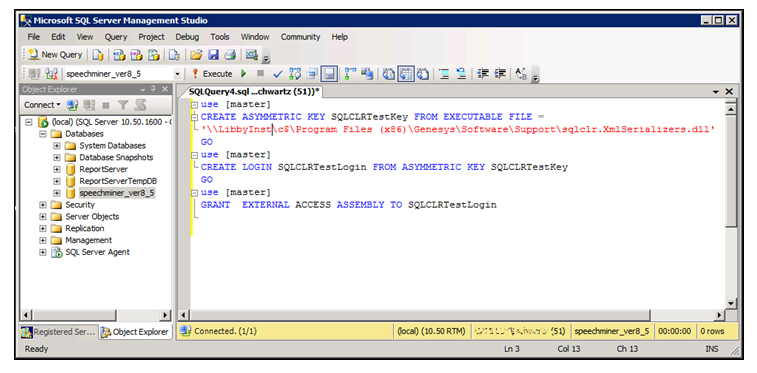The image size is (757, 373).
Task: Collapse the Databases folder
Action: click(42, 134)
